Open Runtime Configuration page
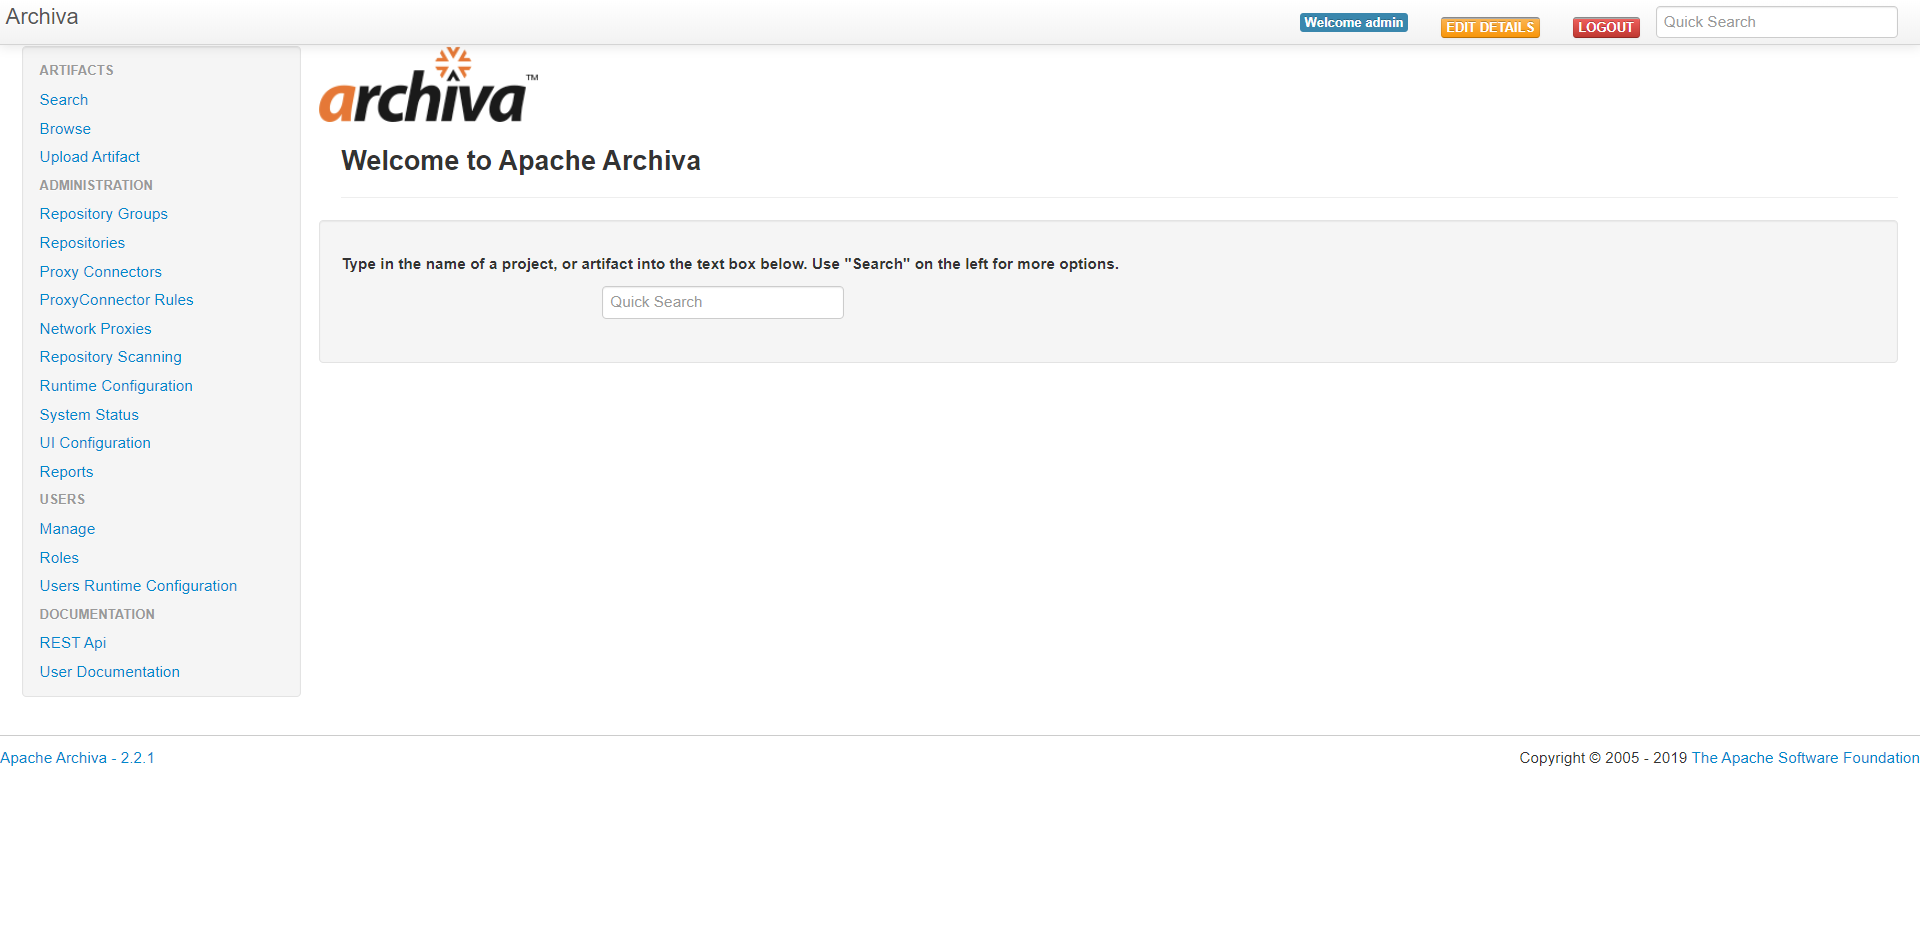 point(116,386)
